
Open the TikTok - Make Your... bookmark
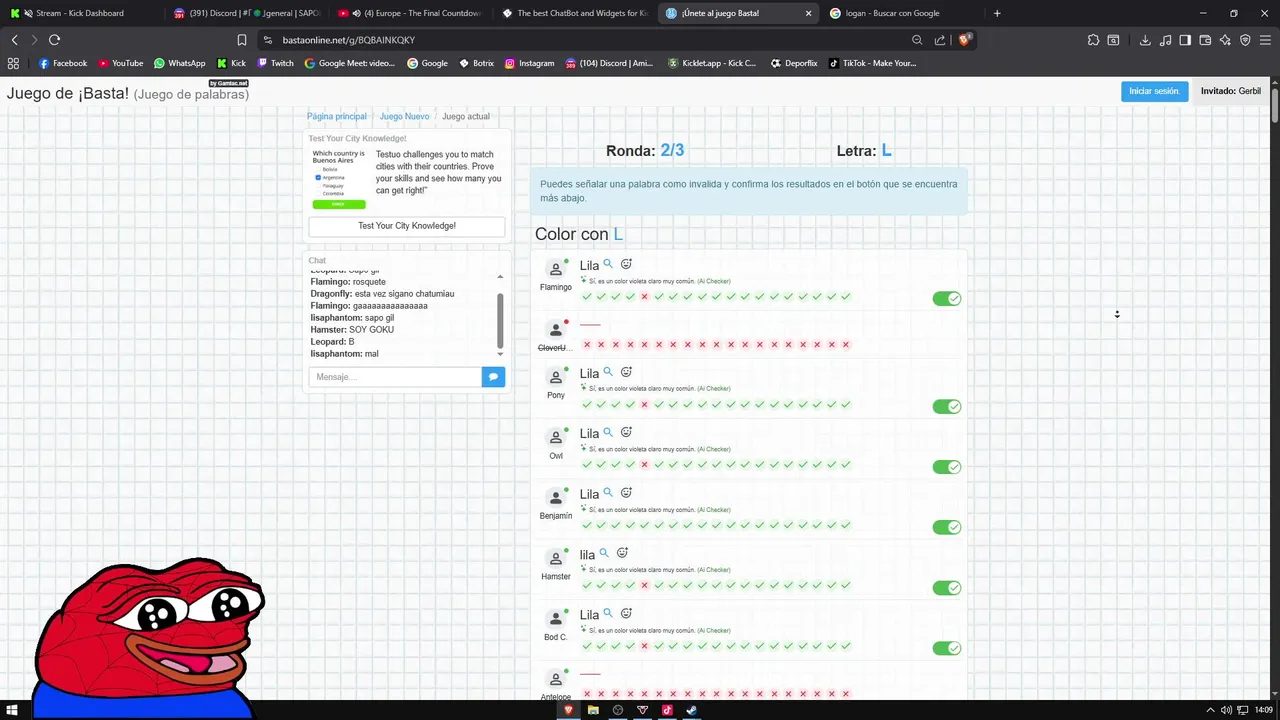tap(873, 63)
